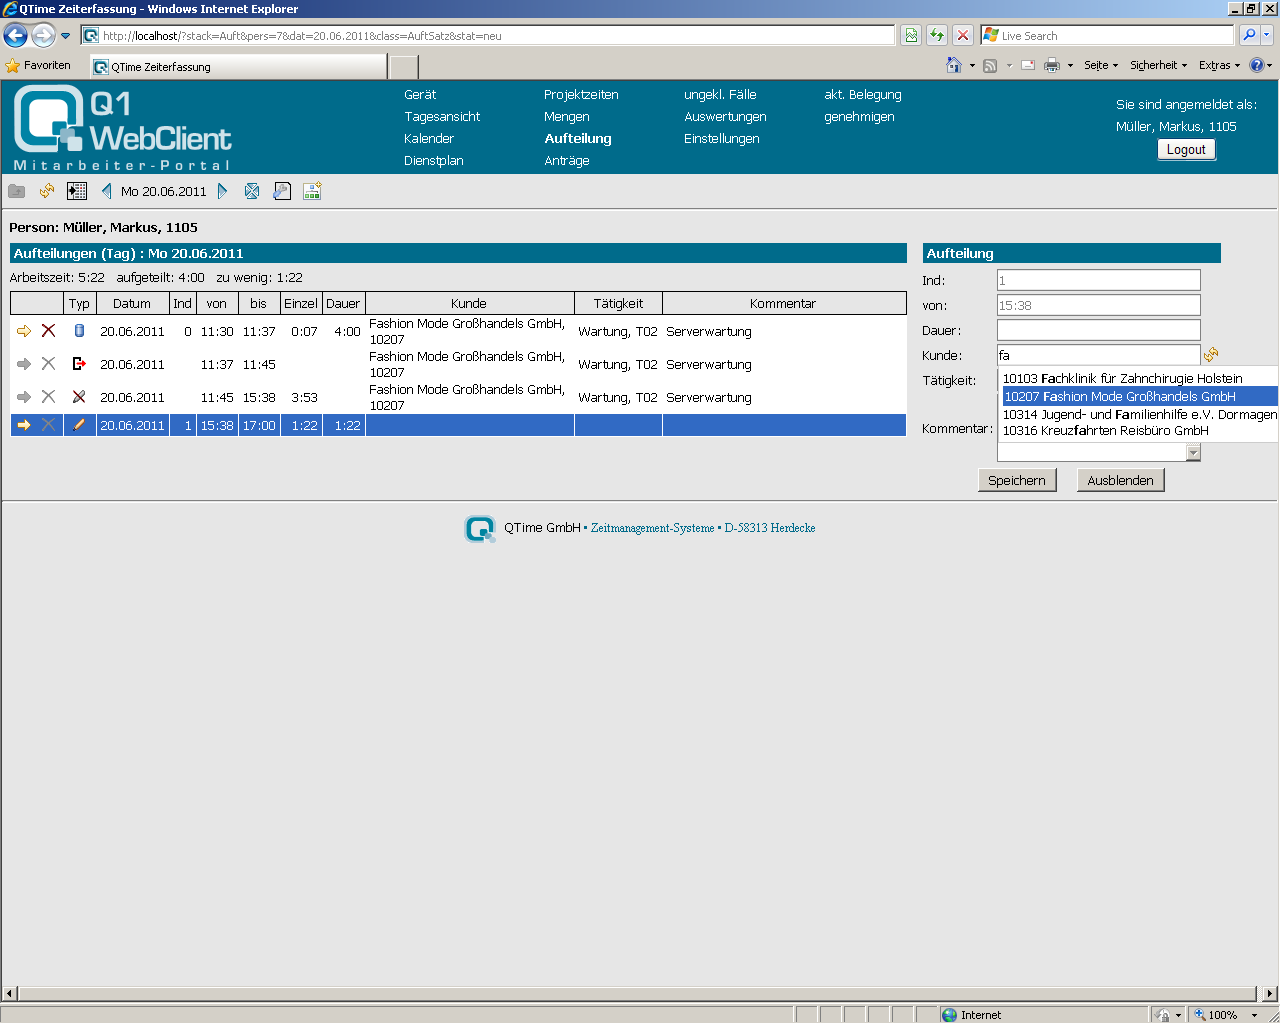This screenshot has width=1280, height=1024.
Task: Click the previous day arrow in the toolbar
Action: (105, 191)
